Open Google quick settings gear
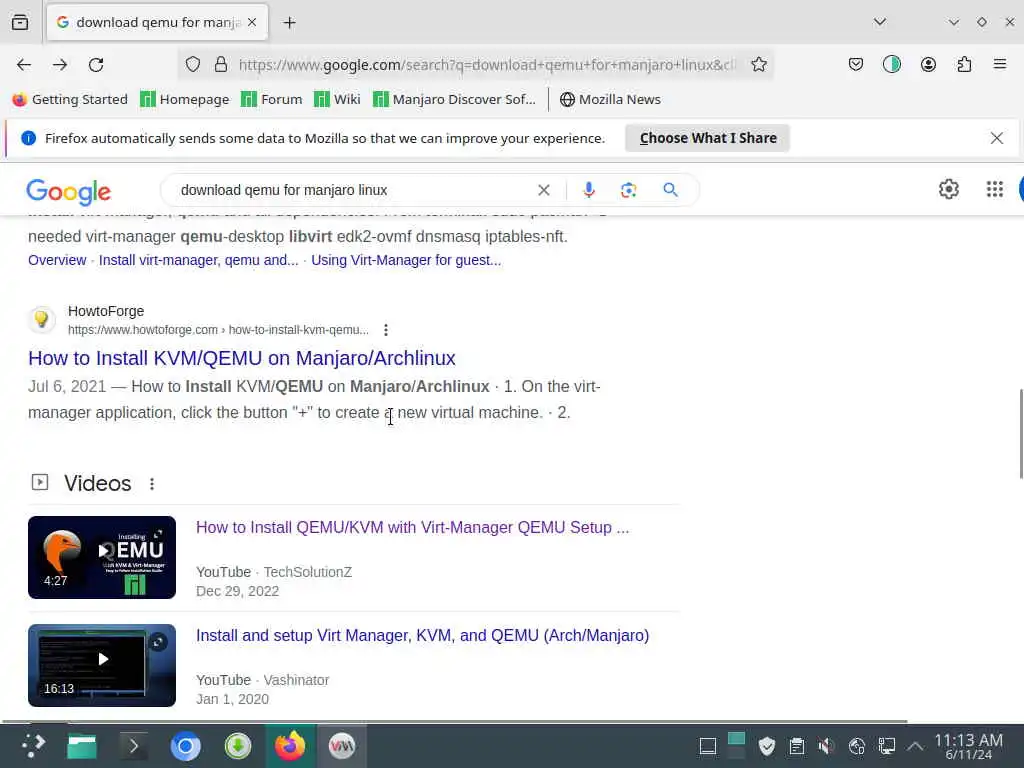Viewport: 1024px width, 768px height. [948, 189]
